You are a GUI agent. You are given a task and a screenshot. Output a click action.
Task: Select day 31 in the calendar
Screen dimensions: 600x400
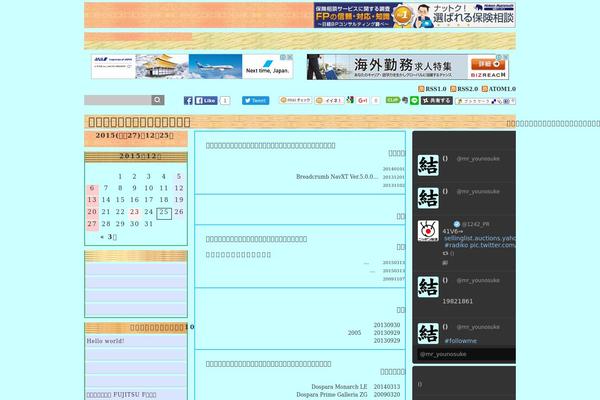click(x=148, y=224)
